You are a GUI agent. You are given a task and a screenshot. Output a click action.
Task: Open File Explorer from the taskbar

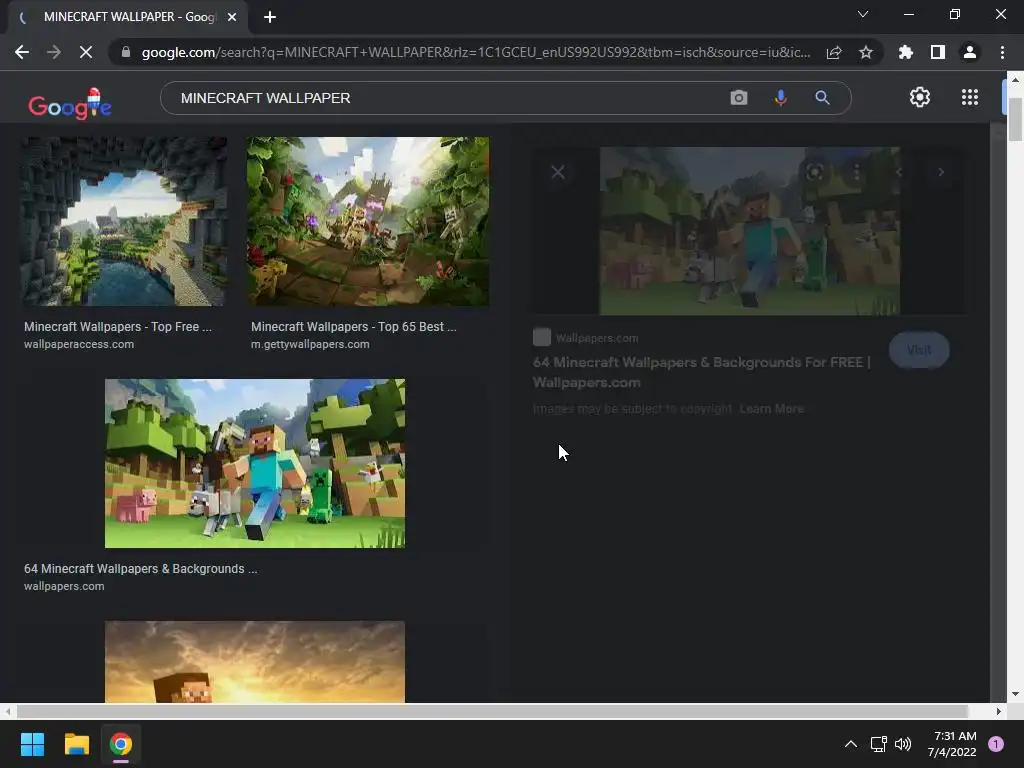point(76,744)
